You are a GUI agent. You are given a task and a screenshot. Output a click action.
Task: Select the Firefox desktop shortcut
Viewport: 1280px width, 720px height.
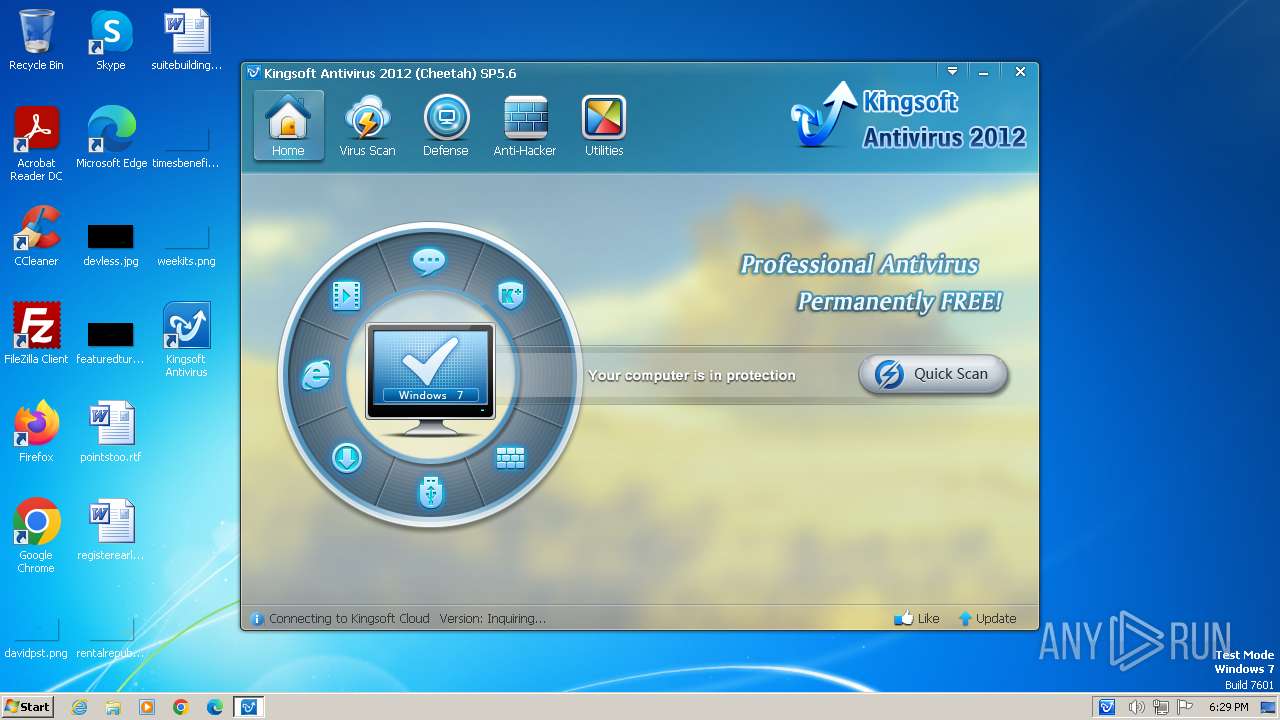coord(36,432)
